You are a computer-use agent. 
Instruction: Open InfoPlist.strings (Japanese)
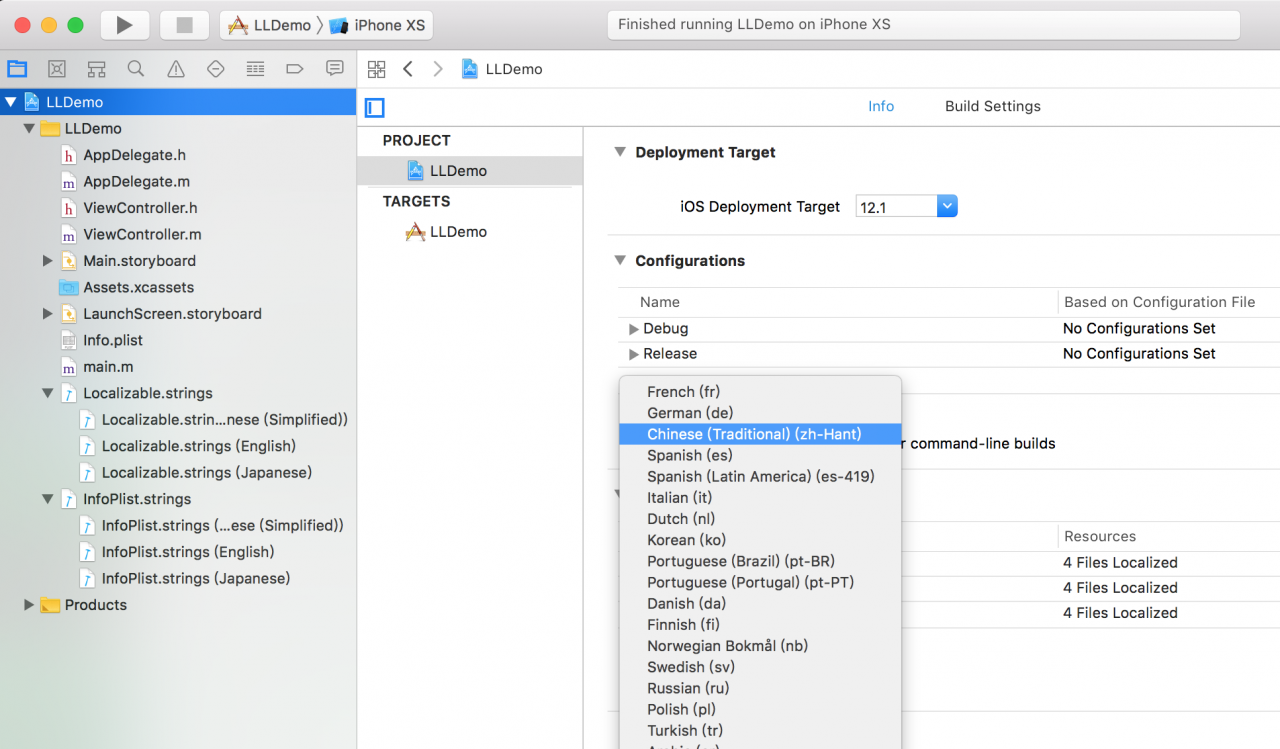(x=195, y=579)
